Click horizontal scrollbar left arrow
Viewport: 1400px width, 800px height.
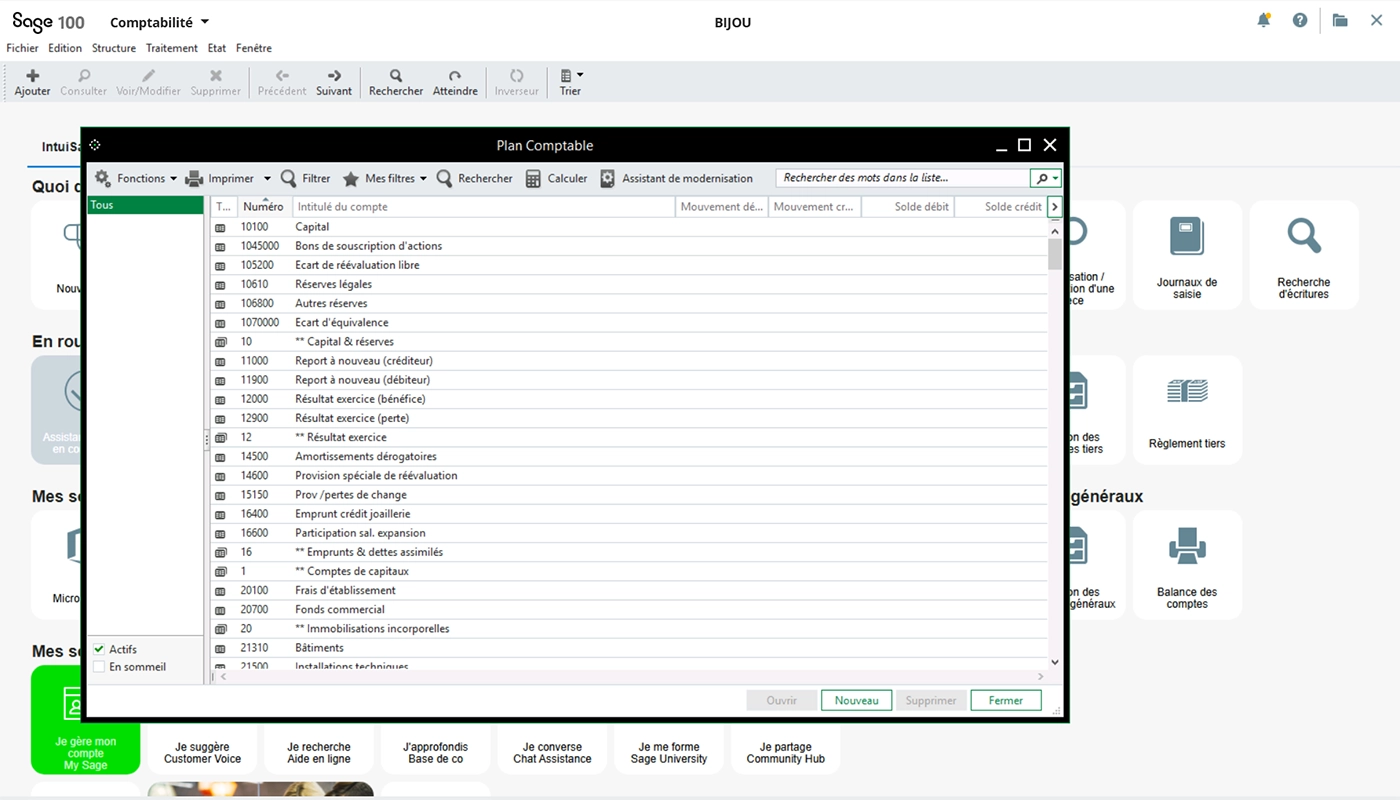(x=222, y=677)
